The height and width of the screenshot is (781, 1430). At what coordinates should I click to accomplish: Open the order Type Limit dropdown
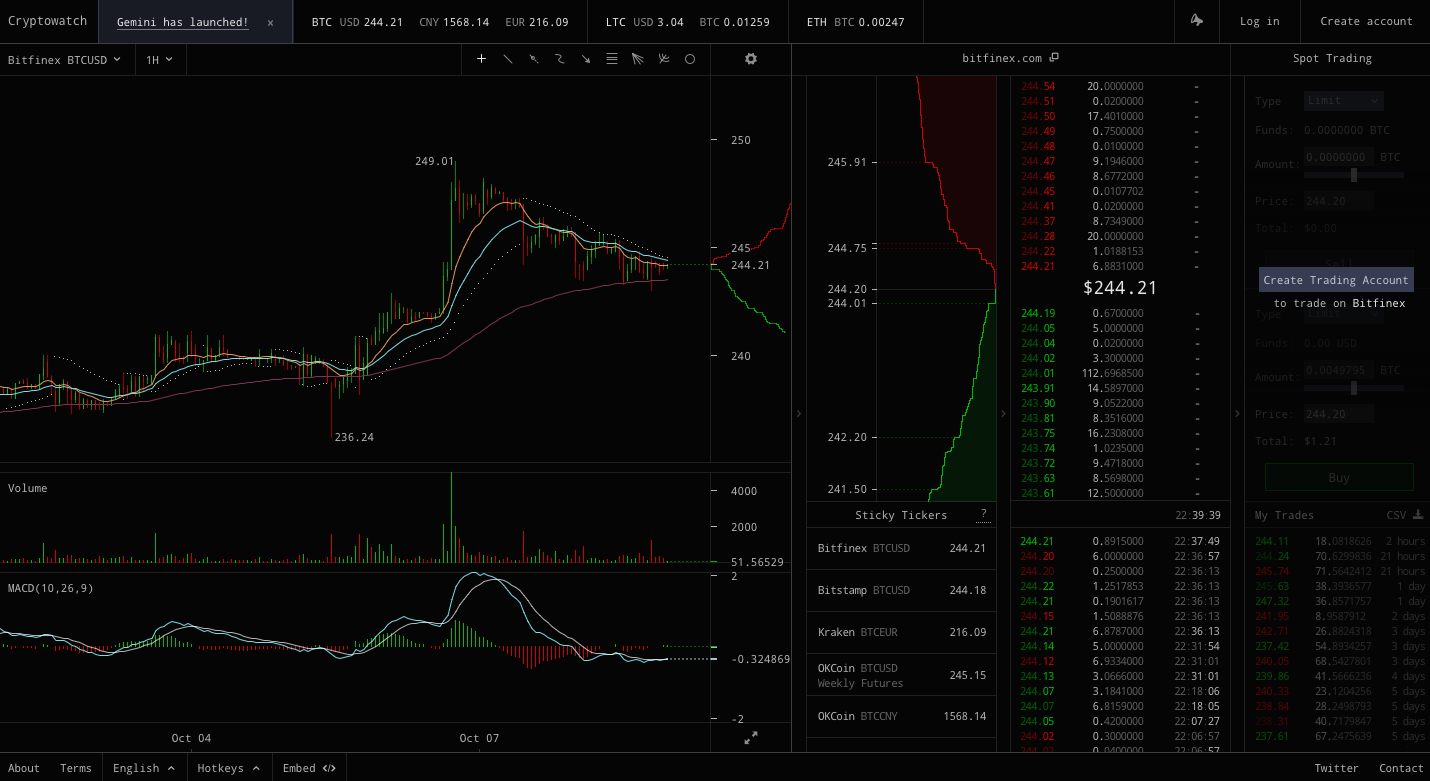[x=1344, y=100]
